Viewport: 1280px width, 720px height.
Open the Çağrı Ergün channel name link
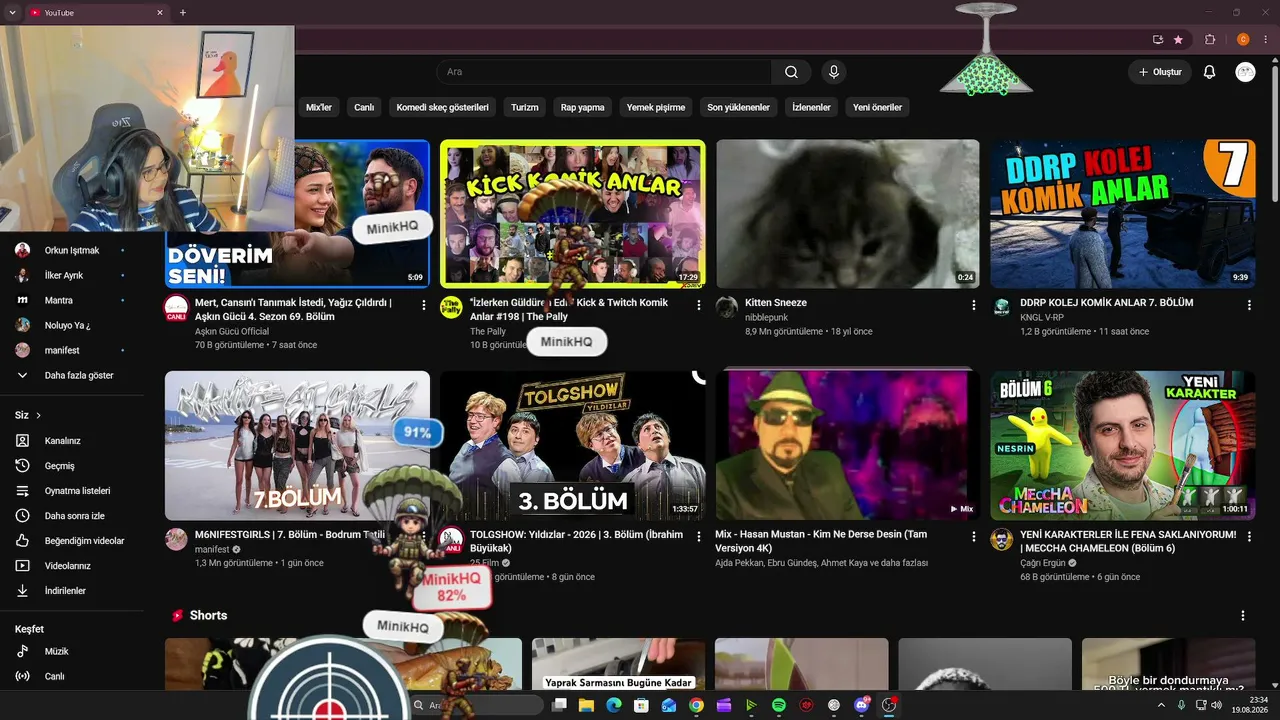(x=1043, y=563)
